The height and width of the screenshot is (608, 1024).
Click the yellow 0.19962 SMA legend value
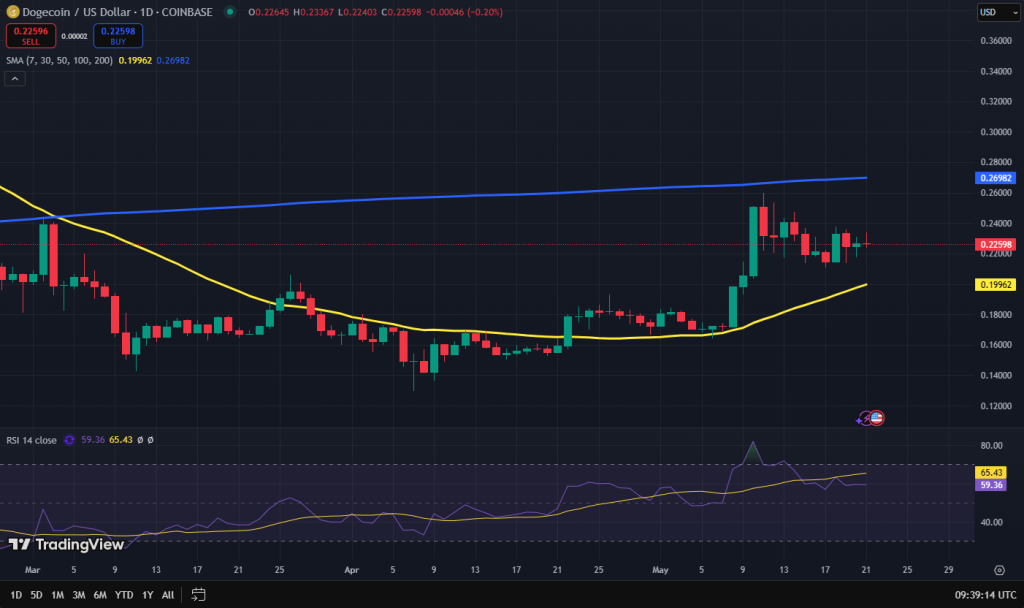click(x=135, y=60)
